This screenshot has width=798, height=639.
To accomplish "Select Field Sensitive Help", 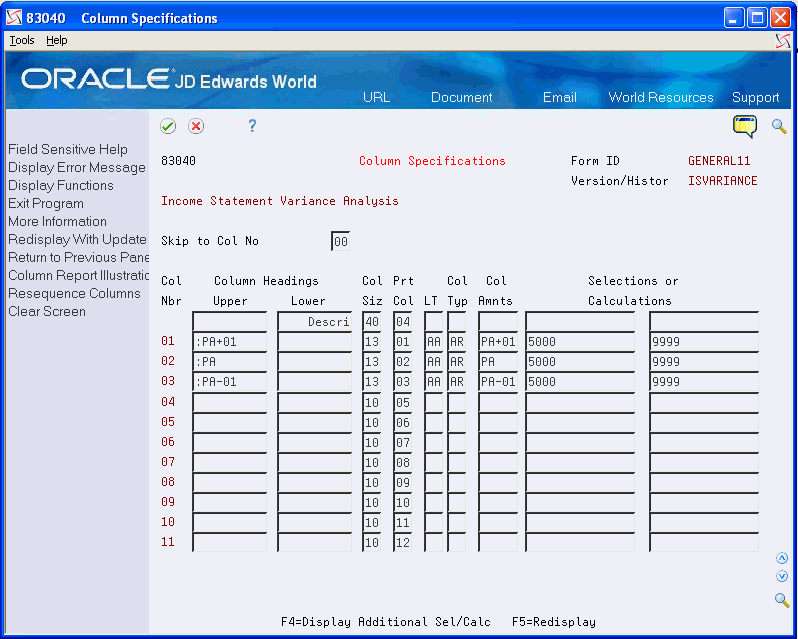I will 68,150.
